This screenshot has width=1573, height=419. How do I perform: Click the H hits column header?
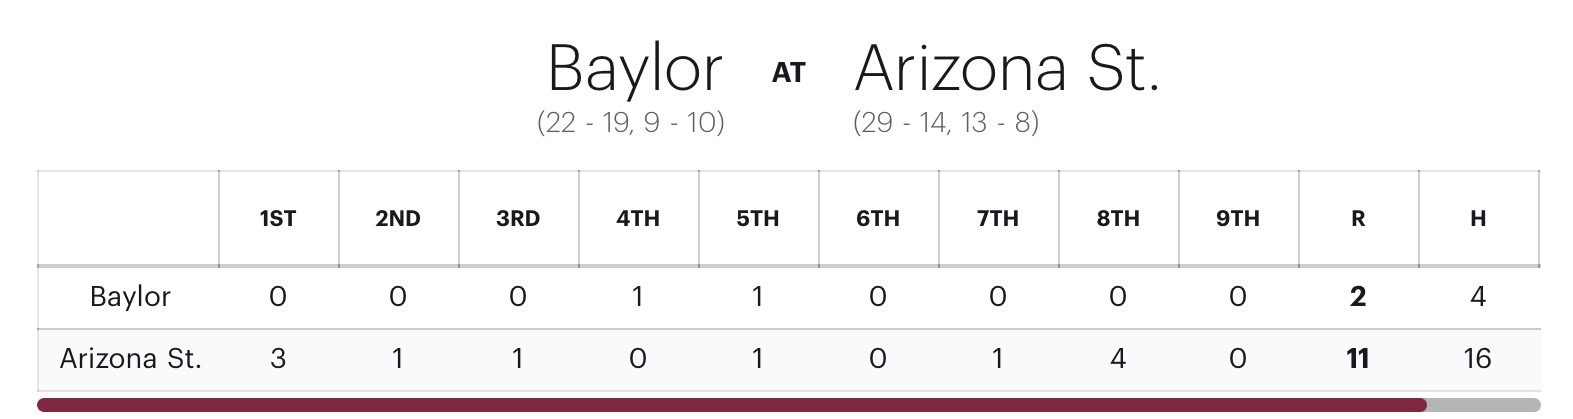click(1478, 219)
